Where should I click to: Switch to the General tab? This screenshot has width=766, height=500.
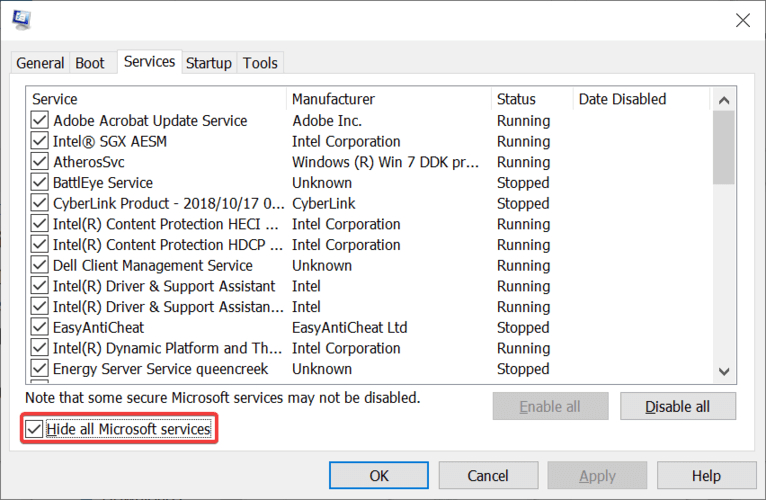pos(40,63)
